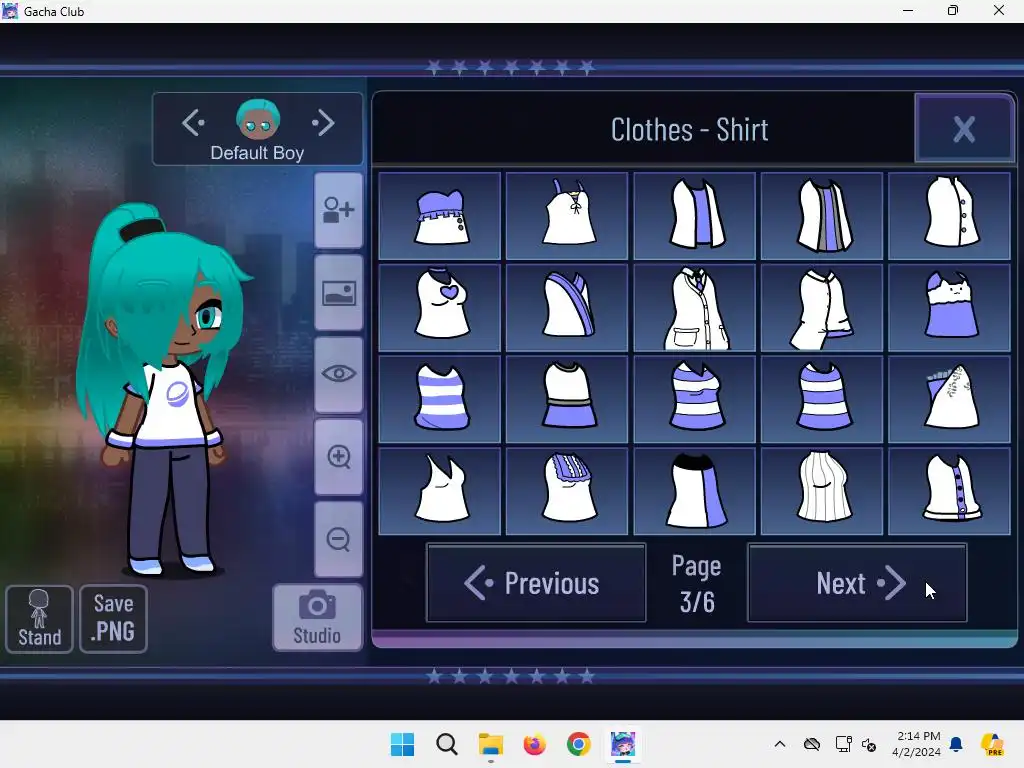The width and height of the screenshot is (1024, 768).
Task: Select the purple-white striped tube top
Action: (440, 399)
